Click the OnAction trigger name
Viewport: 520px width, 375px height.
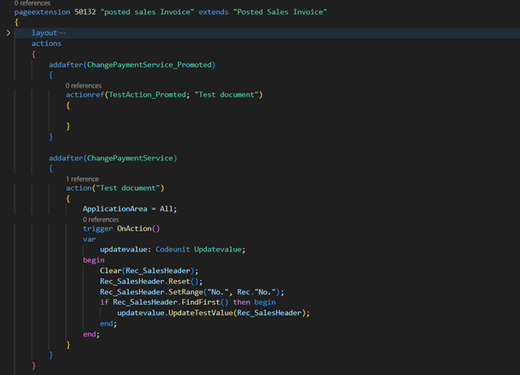click(x=134, y=229)
